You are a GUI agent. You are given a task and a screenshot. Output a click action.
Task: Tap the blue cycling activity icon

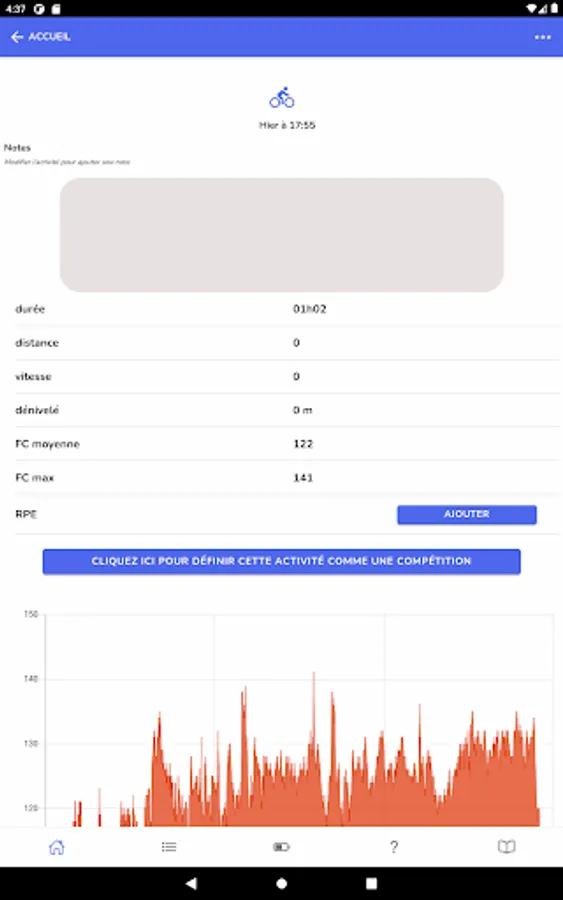click(282, 98)
